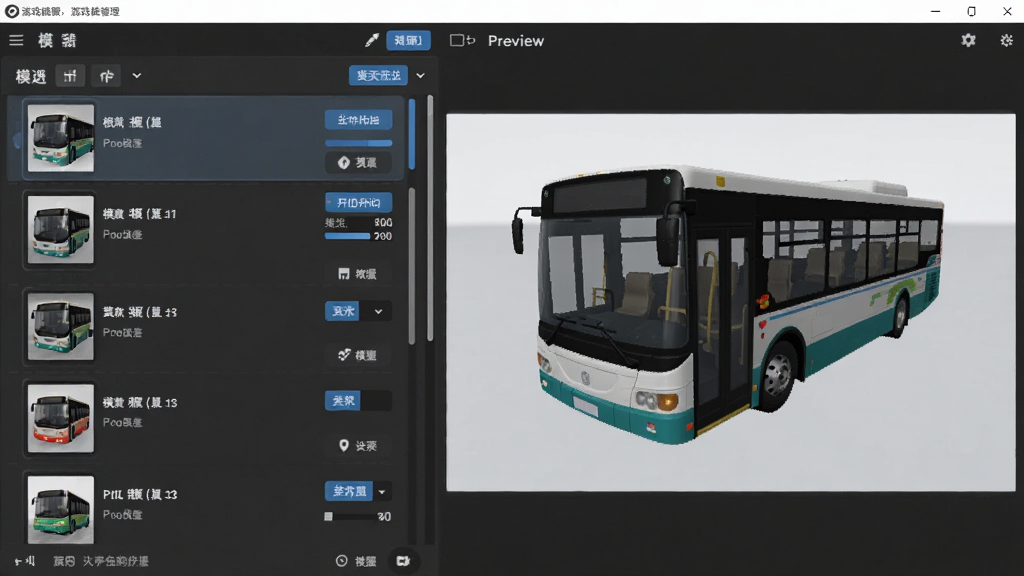Adjust the slider showing 200 in the row ending 31
1024x576 pixels.
(x=348, y=236)
